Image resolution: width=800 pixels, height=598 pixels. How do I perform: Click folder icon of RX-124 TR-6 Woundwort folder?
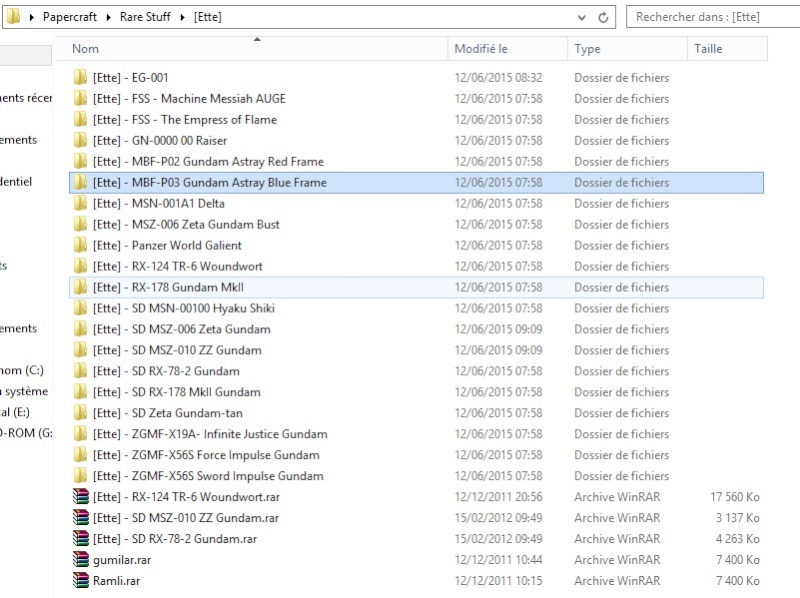coord(80,266)
